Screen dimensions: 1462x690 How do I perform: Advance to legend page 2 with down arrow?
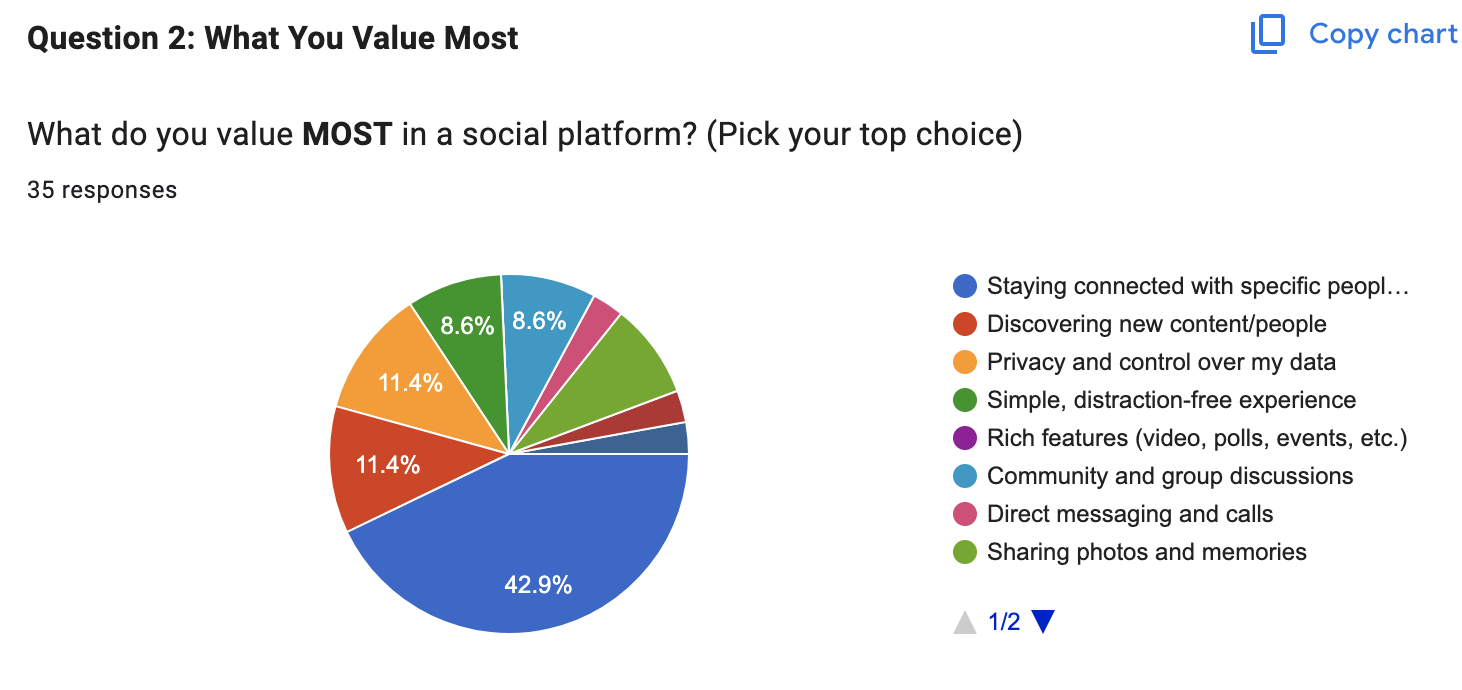coord(1045,620)
